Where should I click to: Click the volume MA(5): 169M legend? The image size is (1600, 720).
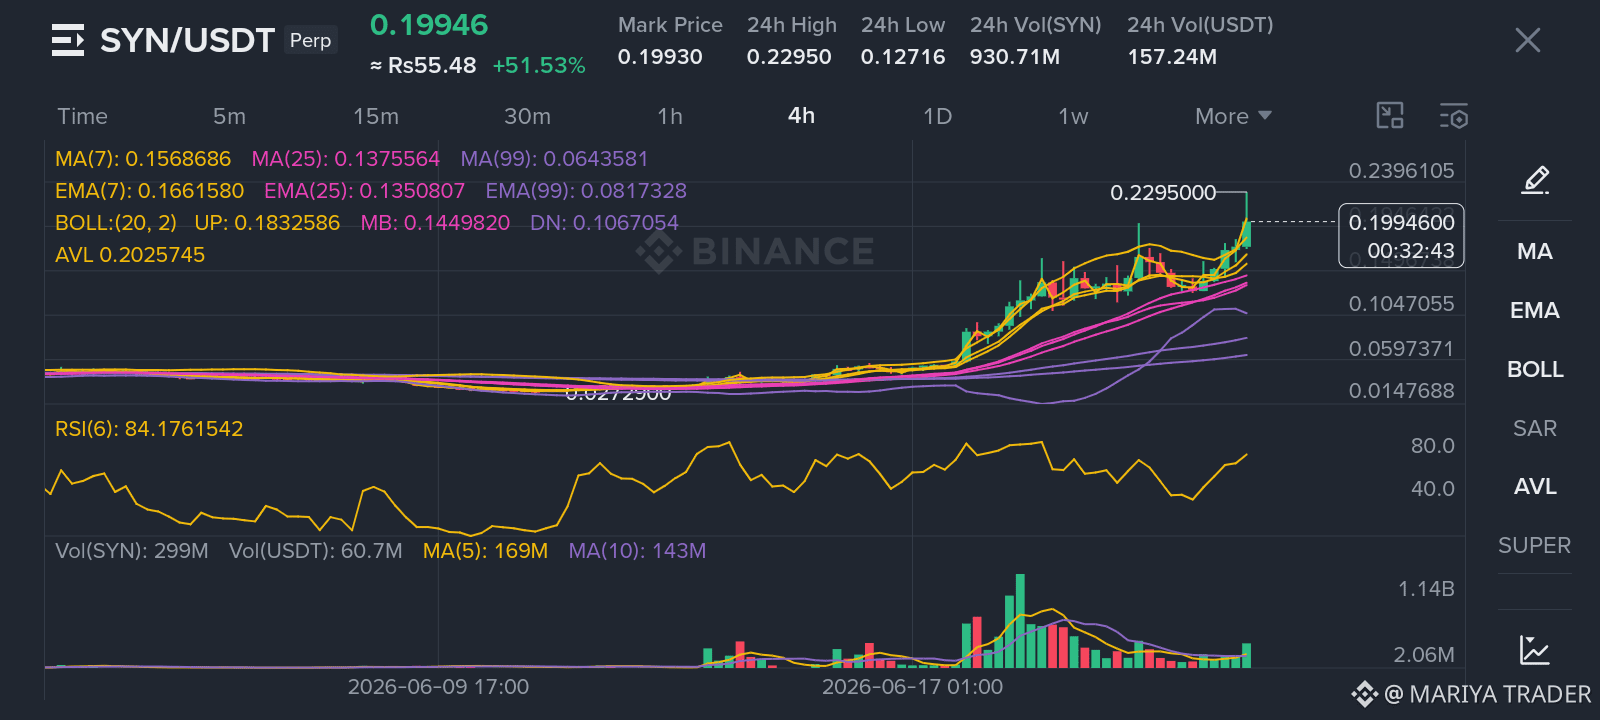click(x=485, y=551)
